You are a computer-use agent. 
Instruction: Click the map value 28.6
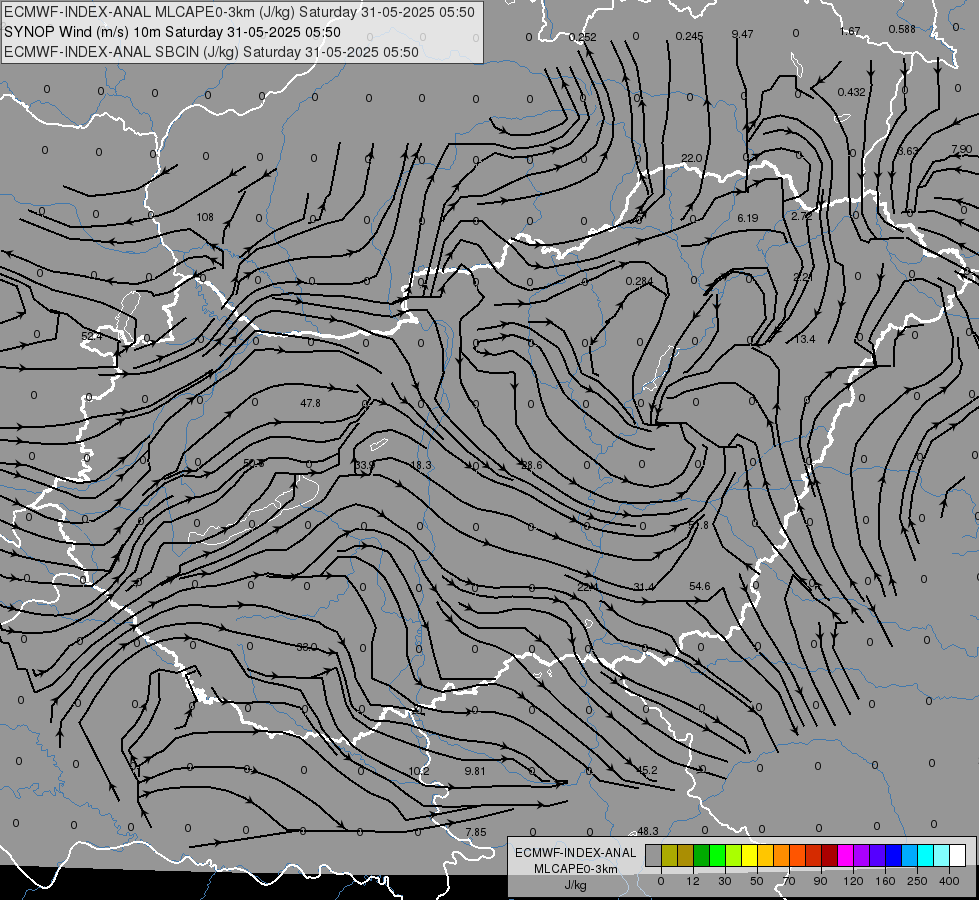[531, 465]
